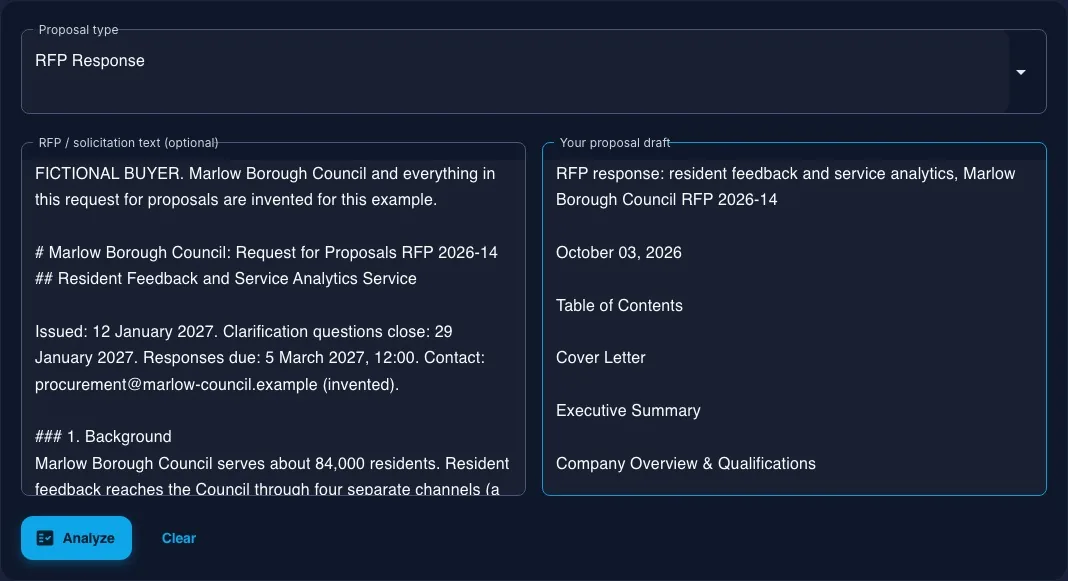Click 'this request for proposals are invented' line
Viewport: 1068px width, 581px height.
[236, 200]
